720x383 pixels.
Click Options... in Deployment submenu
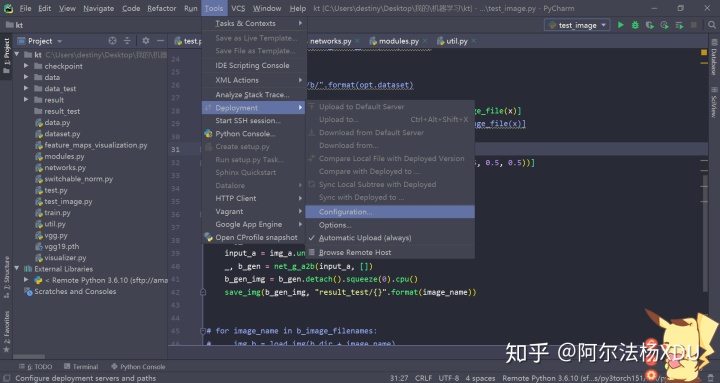coord(390,225)
